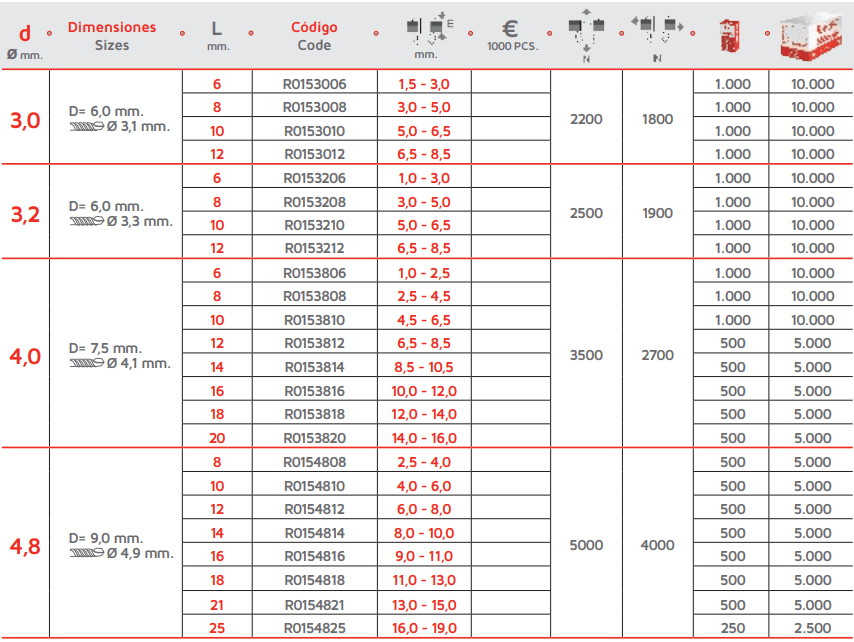Click the 5000 tensile strength value
This screenshot has width=854, height=642.
pos(586,545)
